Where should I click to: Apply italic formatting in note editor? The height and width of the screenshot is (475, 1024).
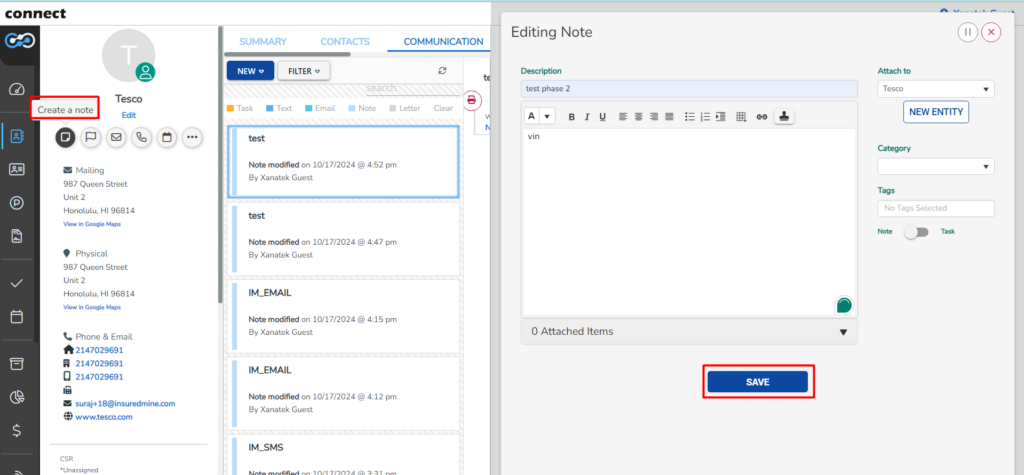[x=587, y=117]
